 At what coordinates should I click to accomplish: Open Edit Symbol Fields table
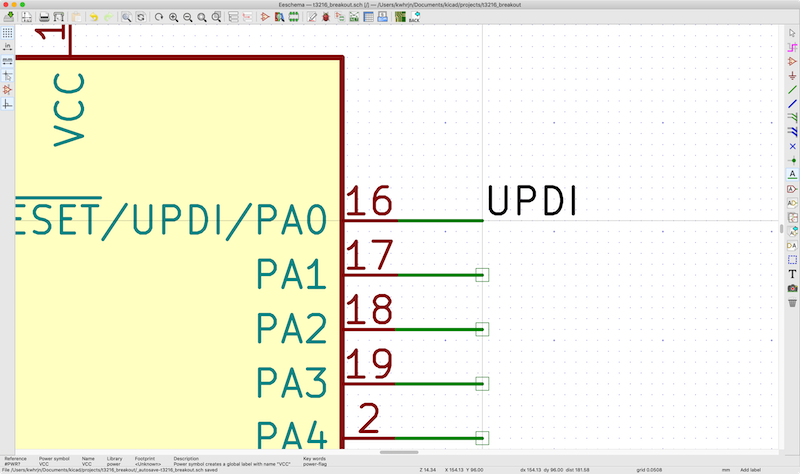pyautogui.click(x=368, y=17)
